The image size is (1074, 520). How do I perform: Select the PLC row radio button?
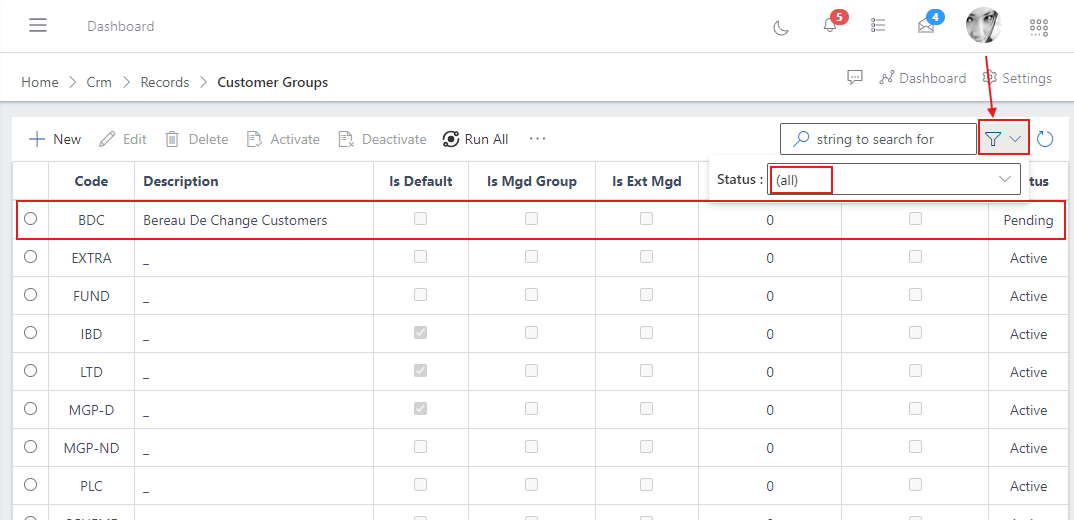coord(30,484)
